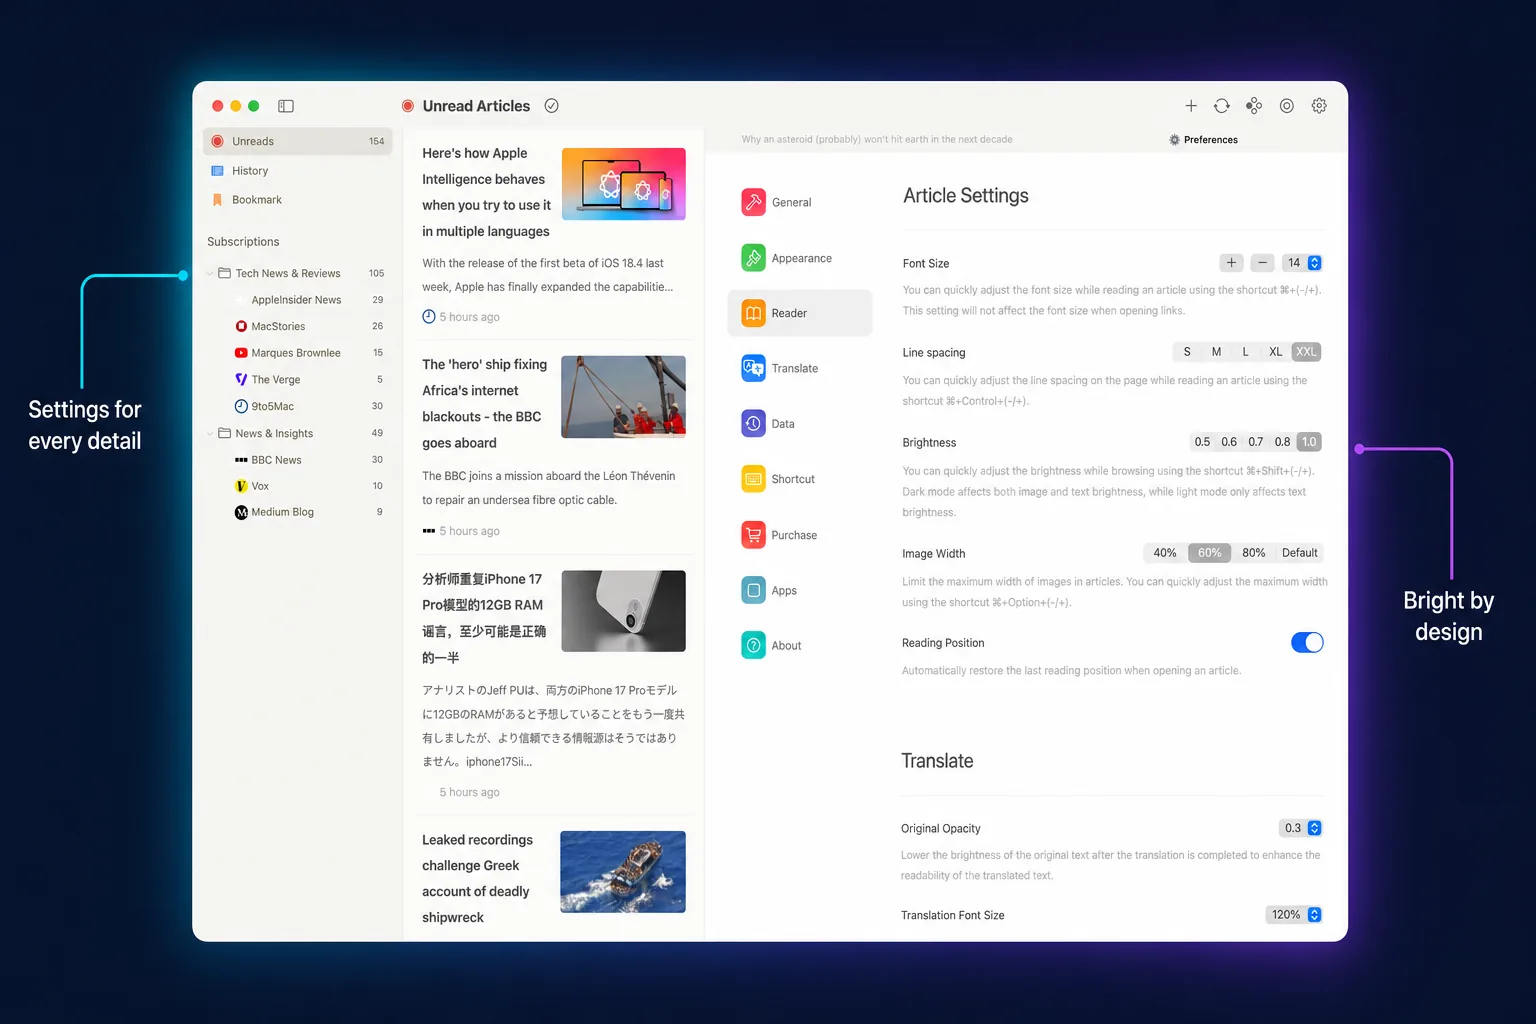Select the MacStories feed icon

pos(241,326)
